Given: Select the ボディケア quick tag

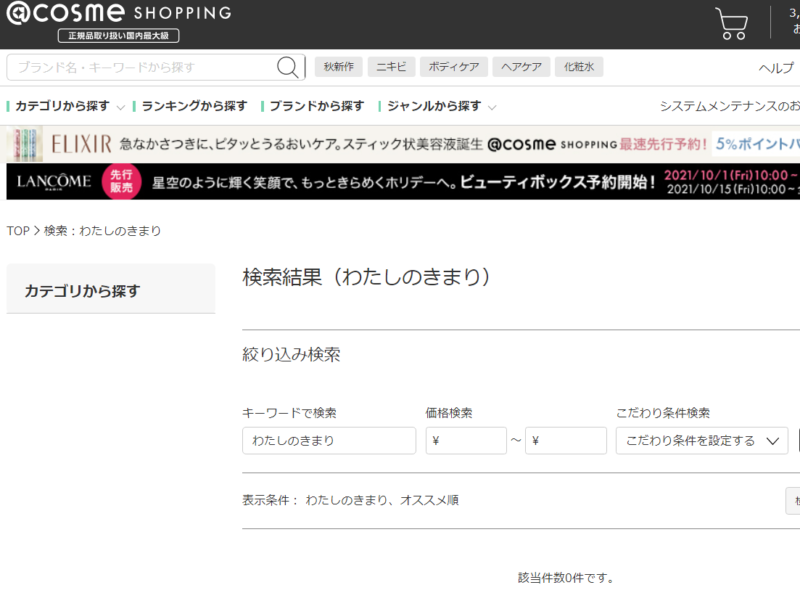Looking at the screenshot, I should tap(454, 67).
